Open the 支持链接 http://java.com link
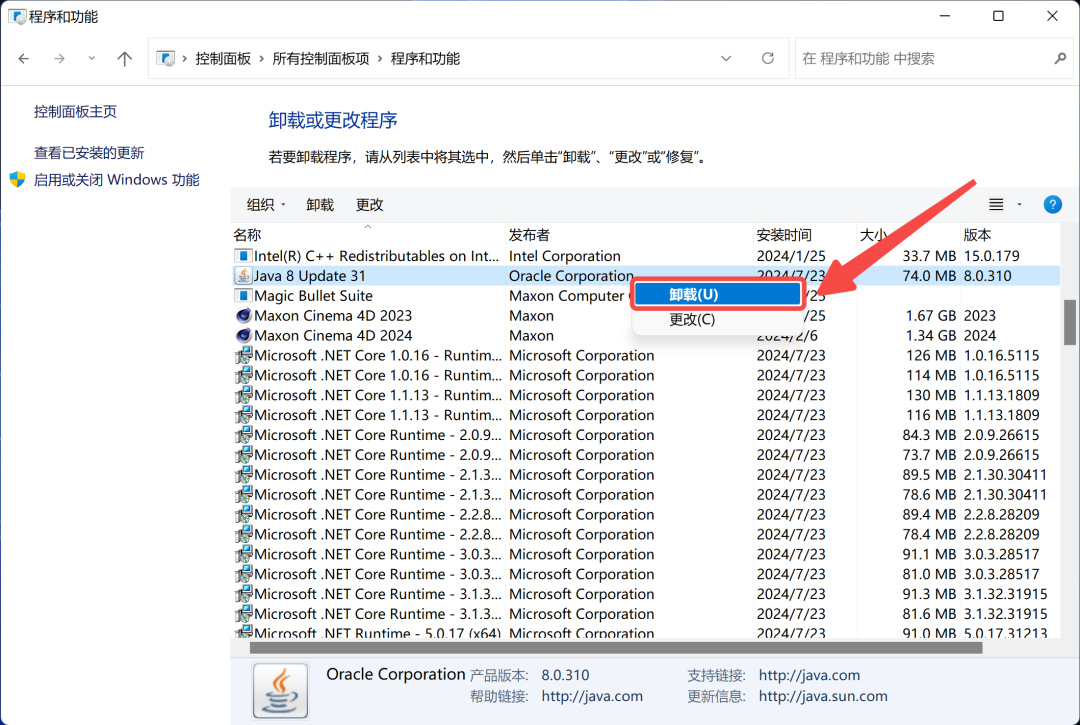 tap(809, 675)
